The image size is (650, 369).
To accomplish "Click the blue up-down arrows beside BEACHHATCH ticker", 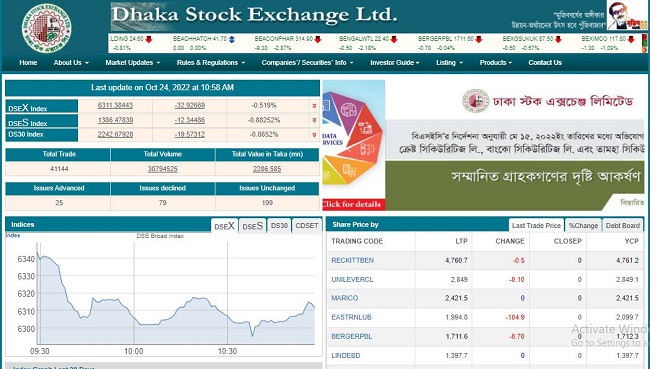I will coord(232,39).
